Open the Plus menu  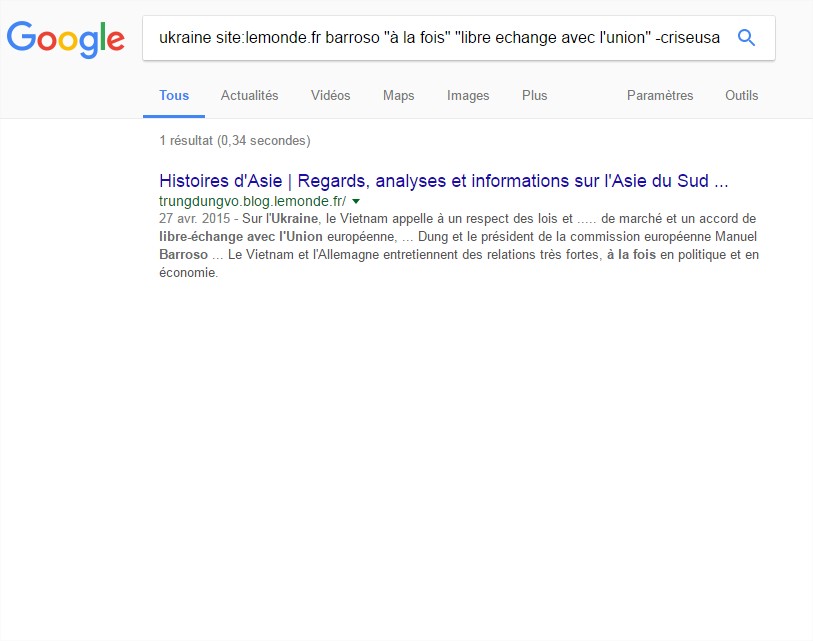[x=535, y=95]
